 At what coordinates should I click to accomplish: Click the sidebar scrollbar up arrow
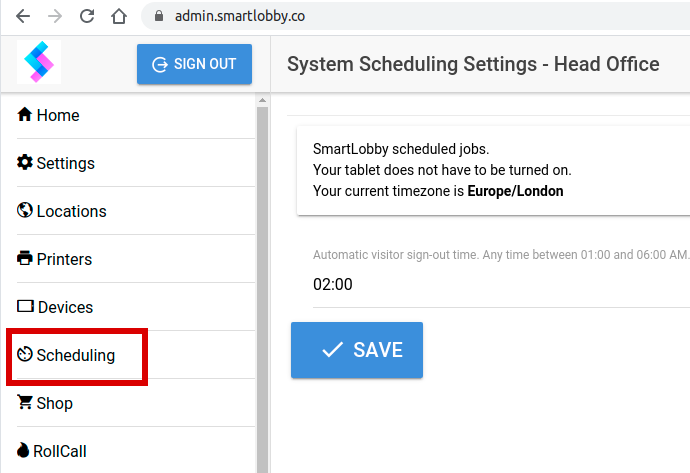pyautogui.click(x=263, y=101)
